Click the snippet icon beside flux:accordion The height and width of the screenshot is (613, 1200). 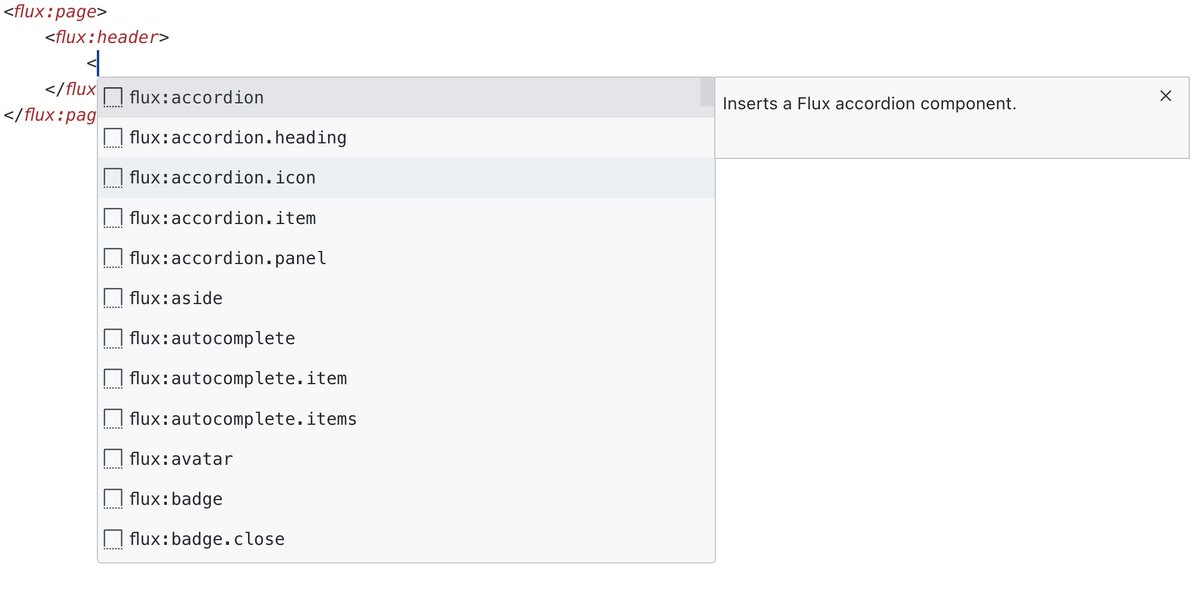click(x=113, y=98)
